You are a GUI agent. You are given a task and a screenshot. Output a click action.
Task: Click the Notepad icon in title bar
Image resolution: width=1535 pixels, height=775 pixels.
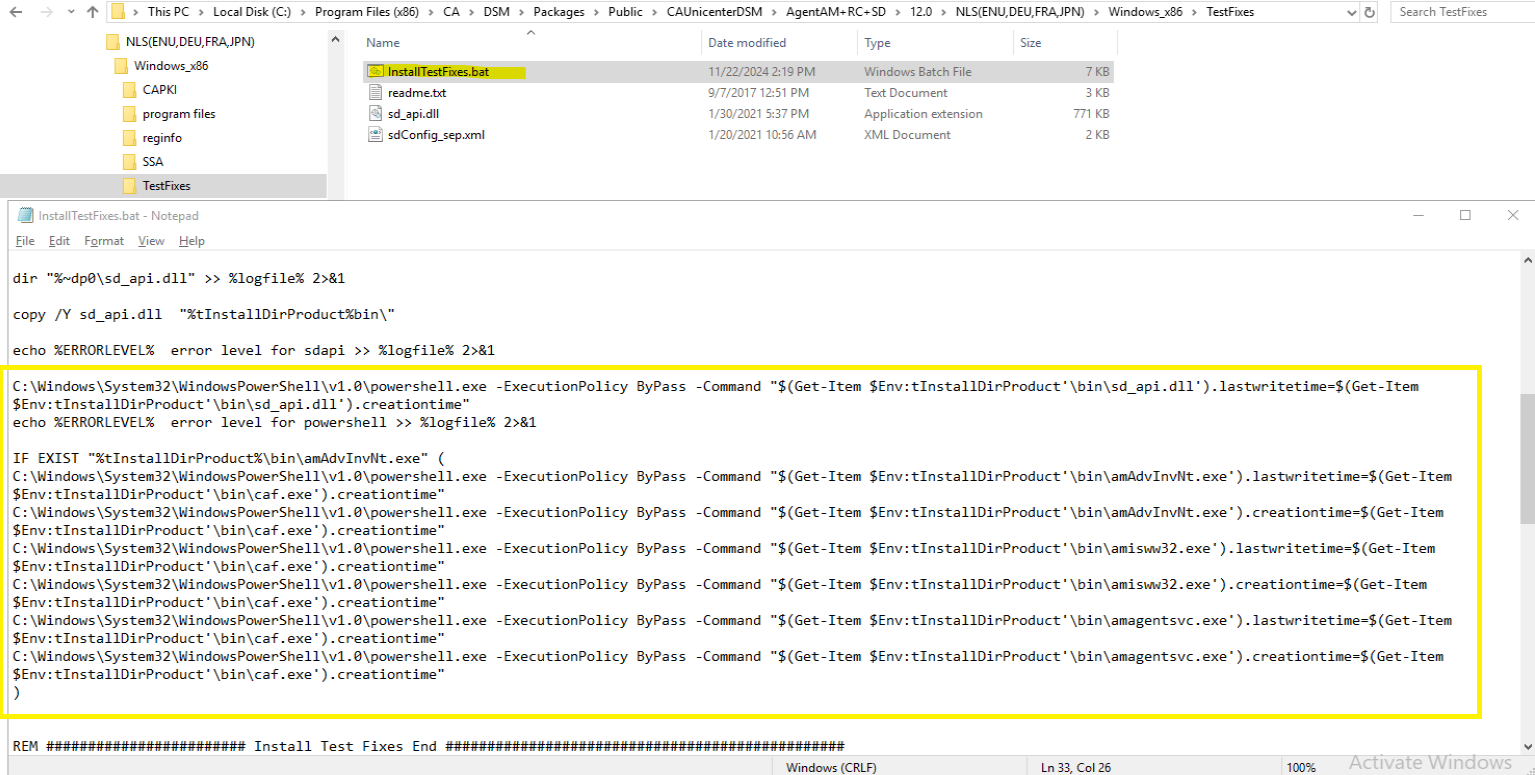25,216
